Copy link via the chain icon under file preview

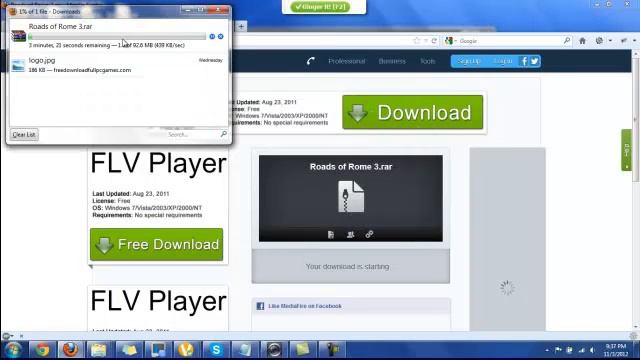(x=369, y=234)
